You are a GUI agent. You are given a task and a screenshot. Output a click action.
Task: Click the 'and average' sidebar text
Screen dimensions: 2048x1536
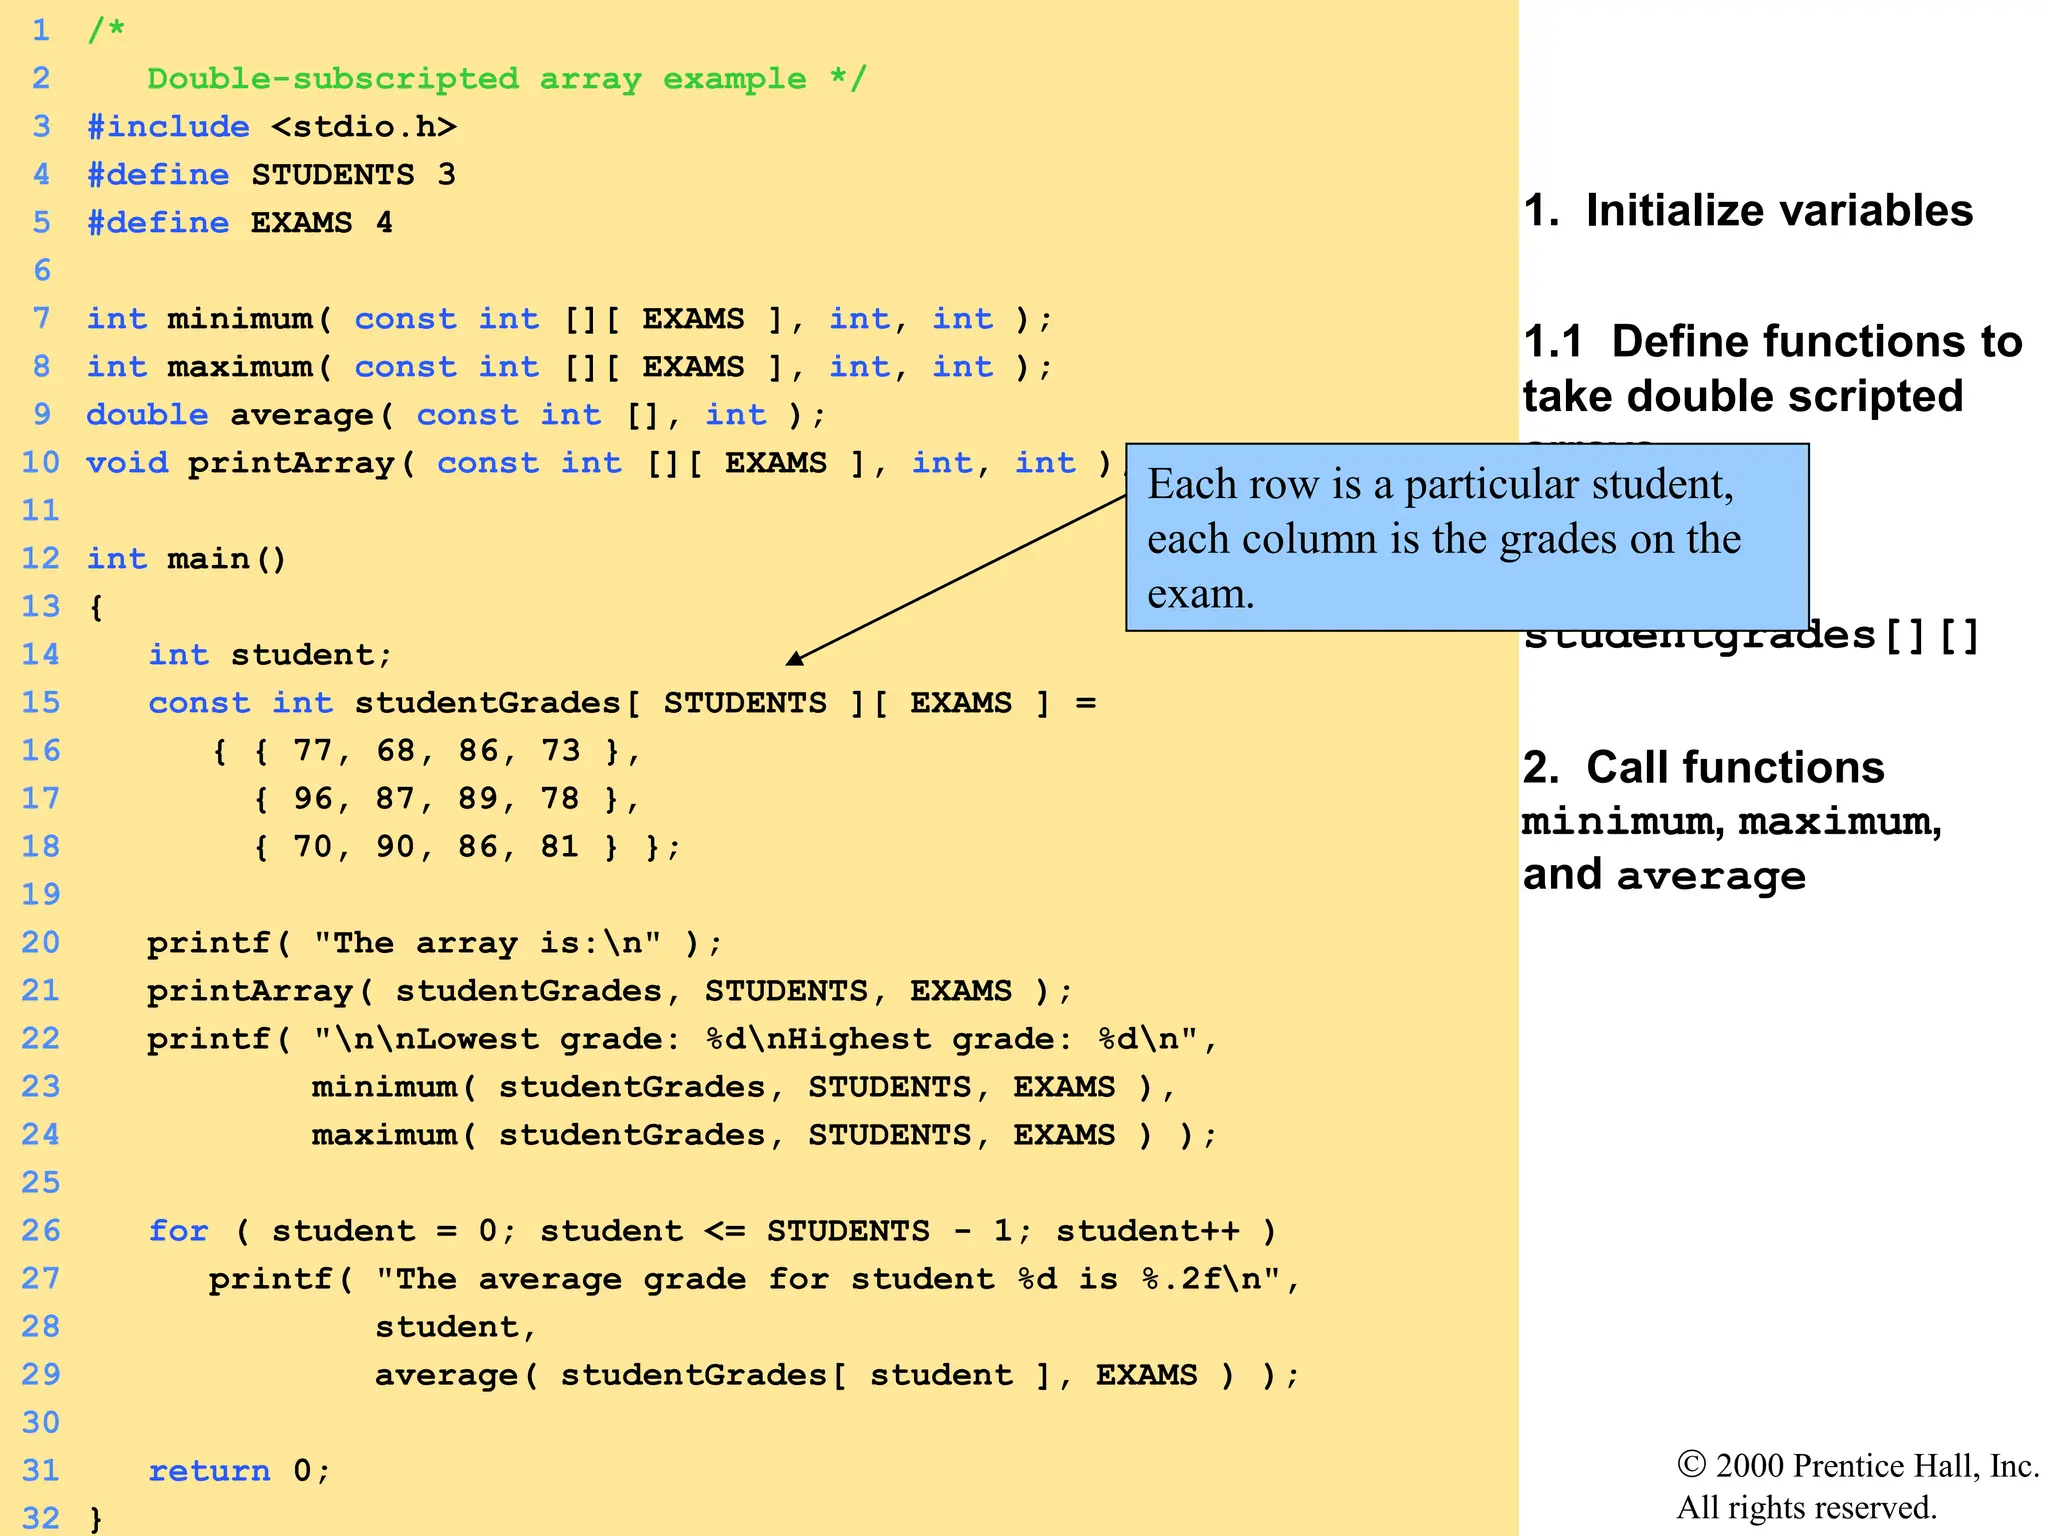click(x=1664, y=875)
